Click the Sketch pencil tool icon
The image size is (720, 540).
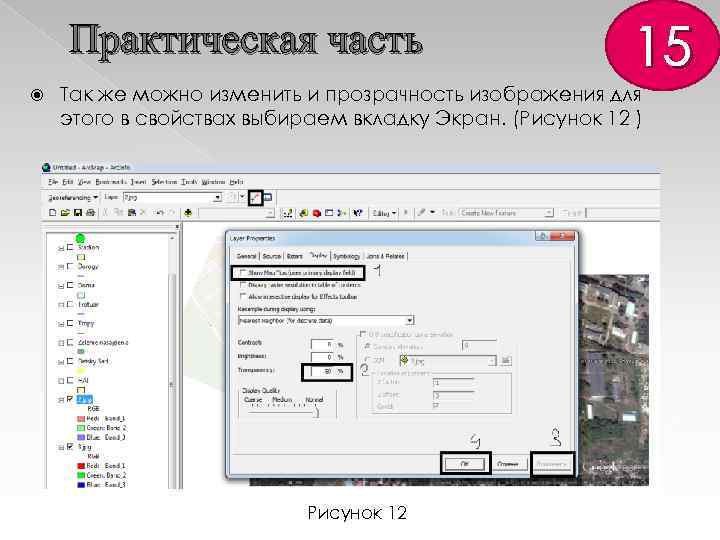tap(421, 213)
